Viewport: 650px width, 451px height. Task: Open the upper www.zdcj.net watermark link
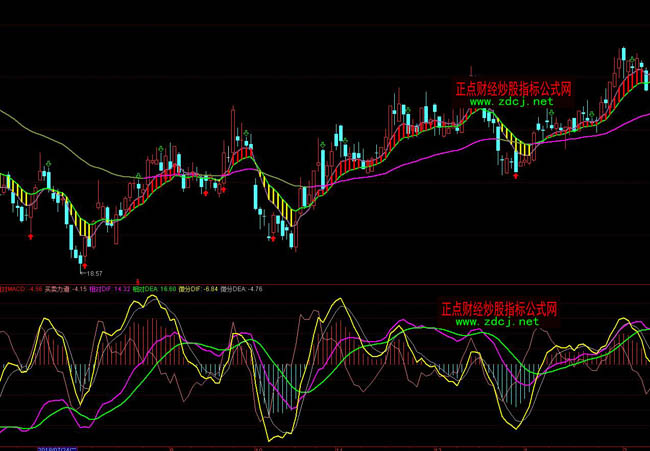(511, 102)
